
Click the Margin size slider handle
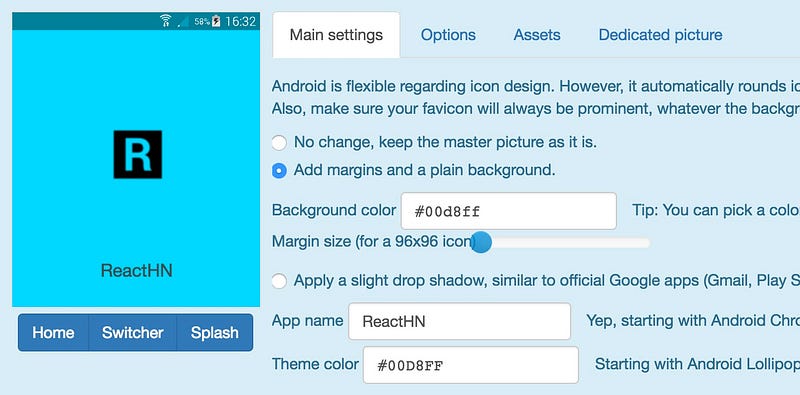click(481, 242)
